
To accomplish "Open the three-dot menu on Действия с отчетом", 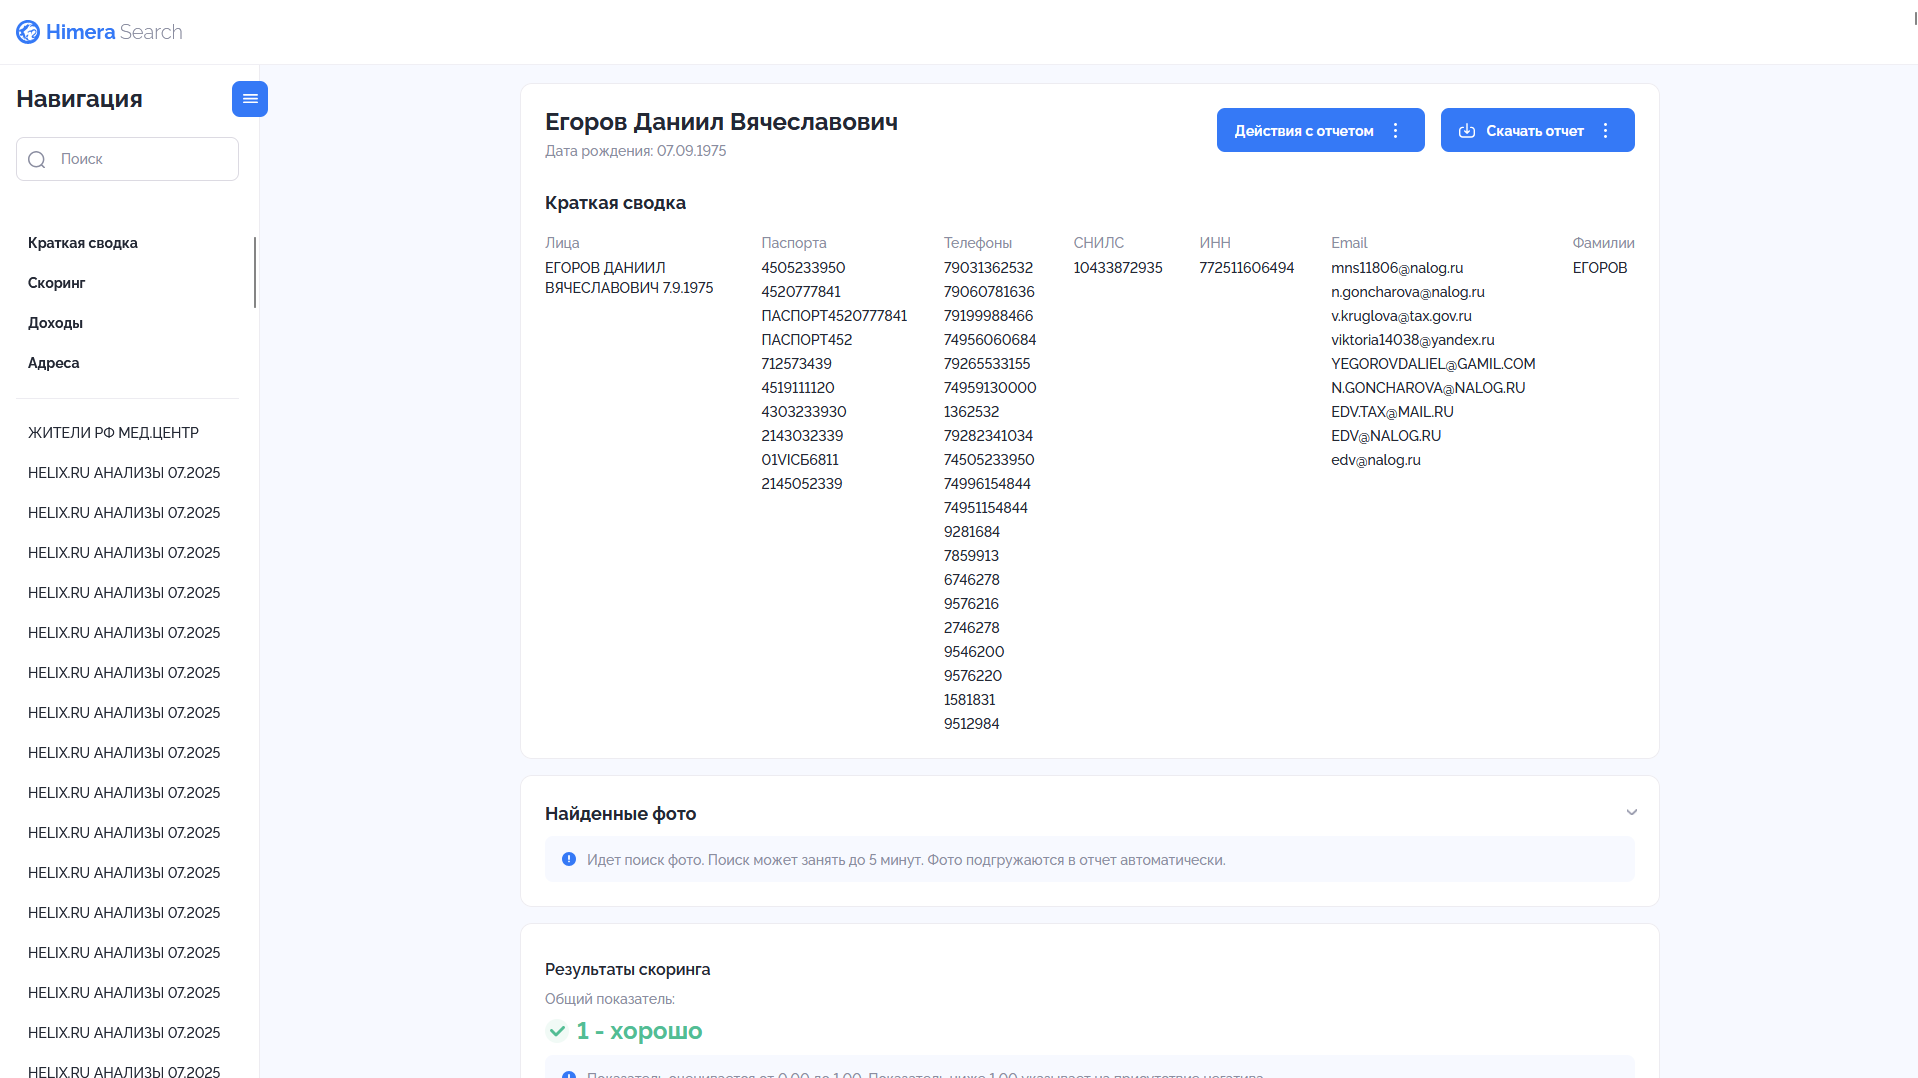I will pos(1396,131).
